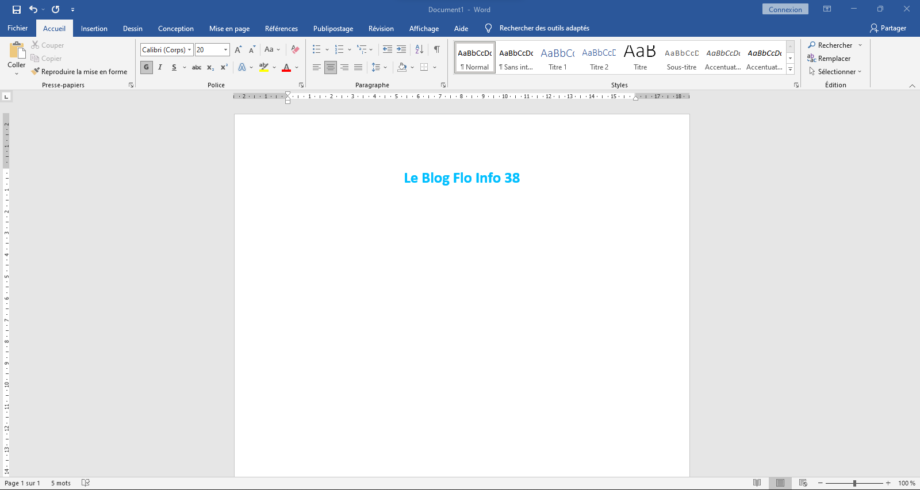Switch to the Mise en page tab

(229, 28)
